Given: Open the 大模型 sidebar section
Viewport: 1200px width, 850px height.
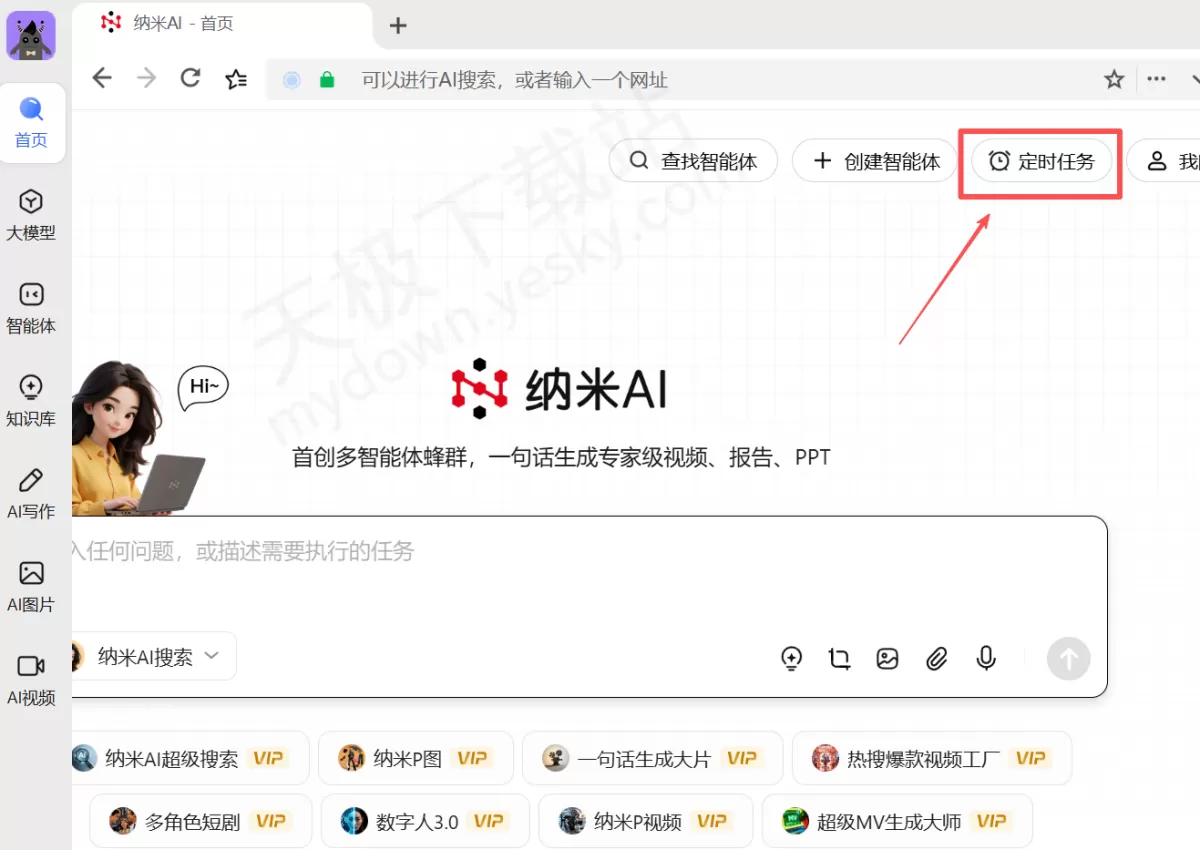Looking at the screenshot, I should 31,216.
